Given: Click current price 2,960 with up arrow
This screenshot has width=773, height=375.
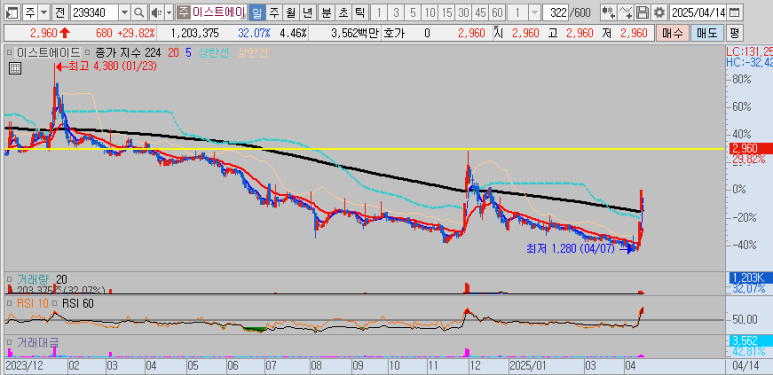Looking at the screenshot, I should pyautogui.click(x=50, y=34).
